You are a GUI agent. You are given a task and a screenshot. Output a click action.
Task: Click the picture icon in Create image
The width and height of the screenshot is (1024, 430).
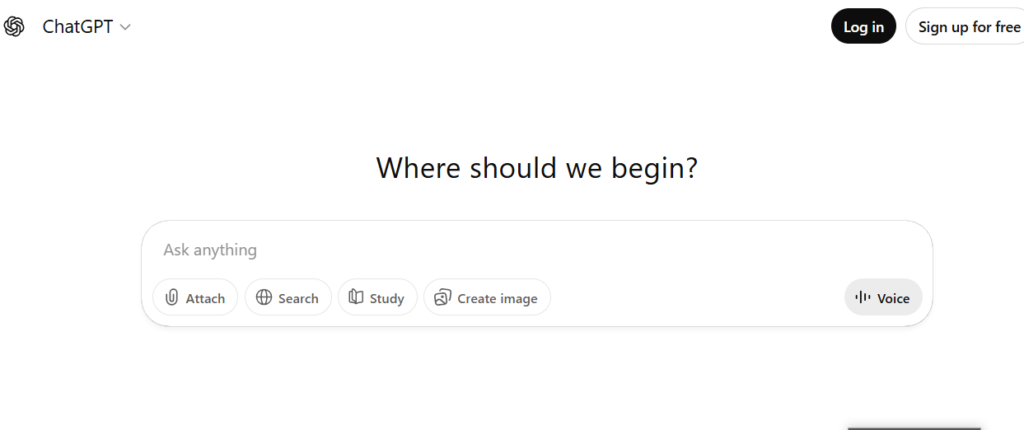click(443, 298)
